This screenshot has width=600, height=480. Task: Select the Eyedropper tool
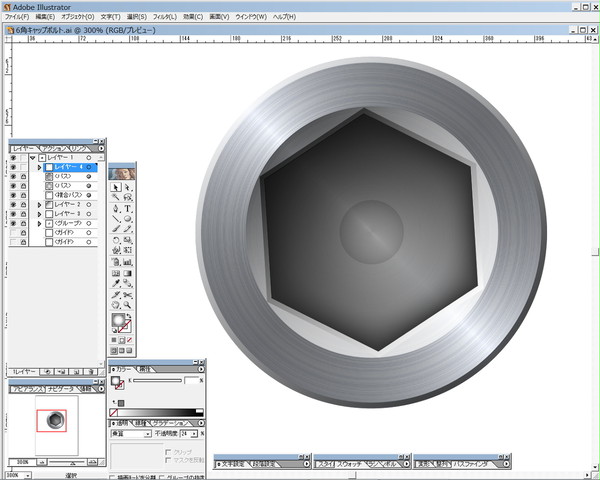click(x=116, y=284)
